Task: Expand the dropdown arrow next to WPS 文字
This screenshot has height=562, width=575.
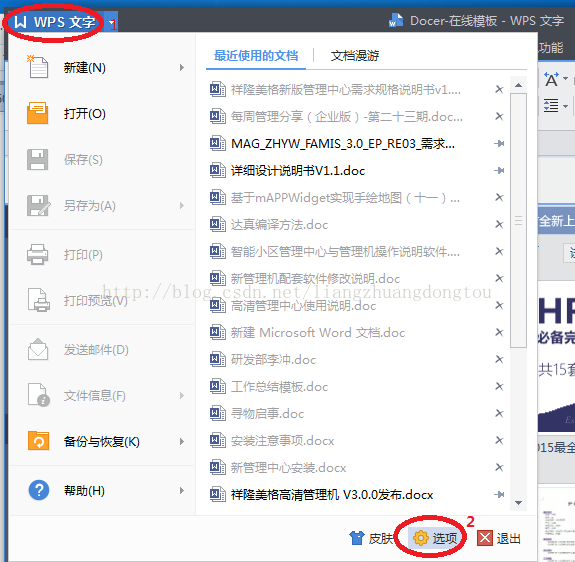Action: click(111, 23)
